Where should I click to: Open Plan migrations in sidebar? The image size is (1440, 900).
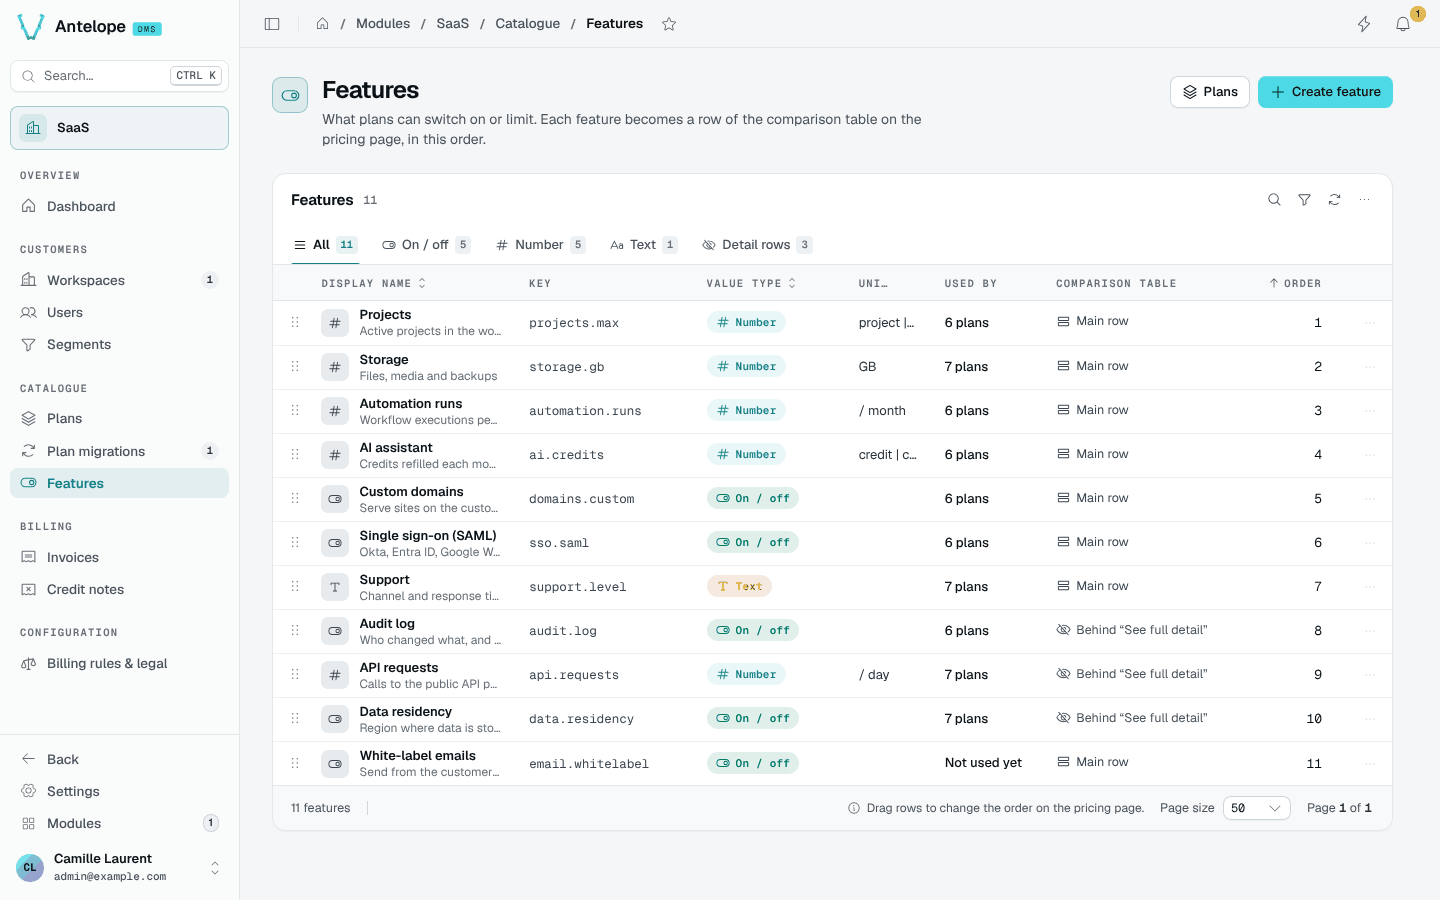(119, 451)
